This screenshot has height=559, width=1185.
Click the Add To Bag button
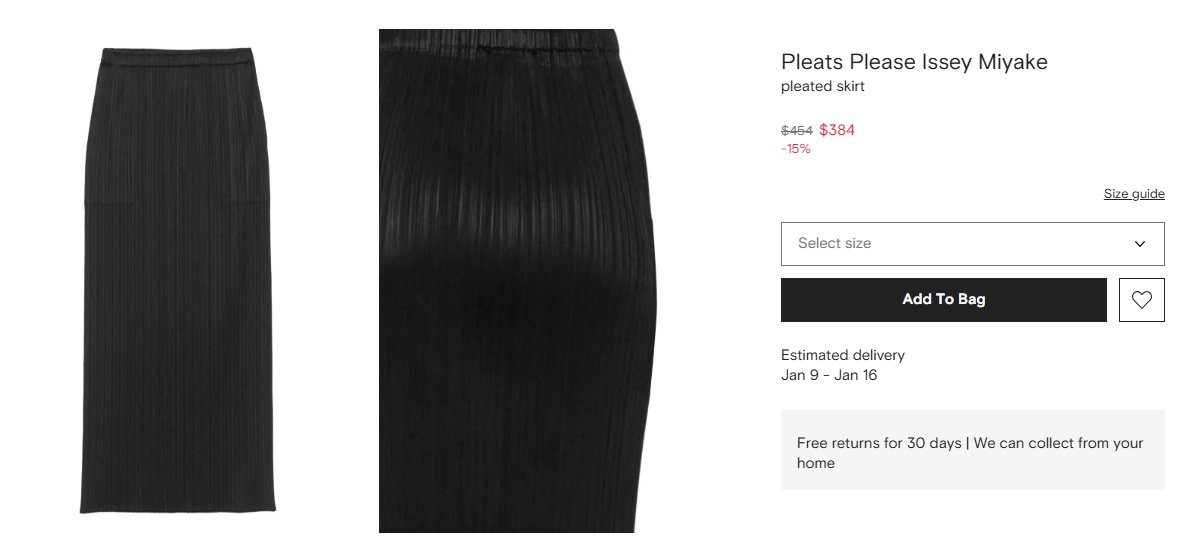click(943, 300)
